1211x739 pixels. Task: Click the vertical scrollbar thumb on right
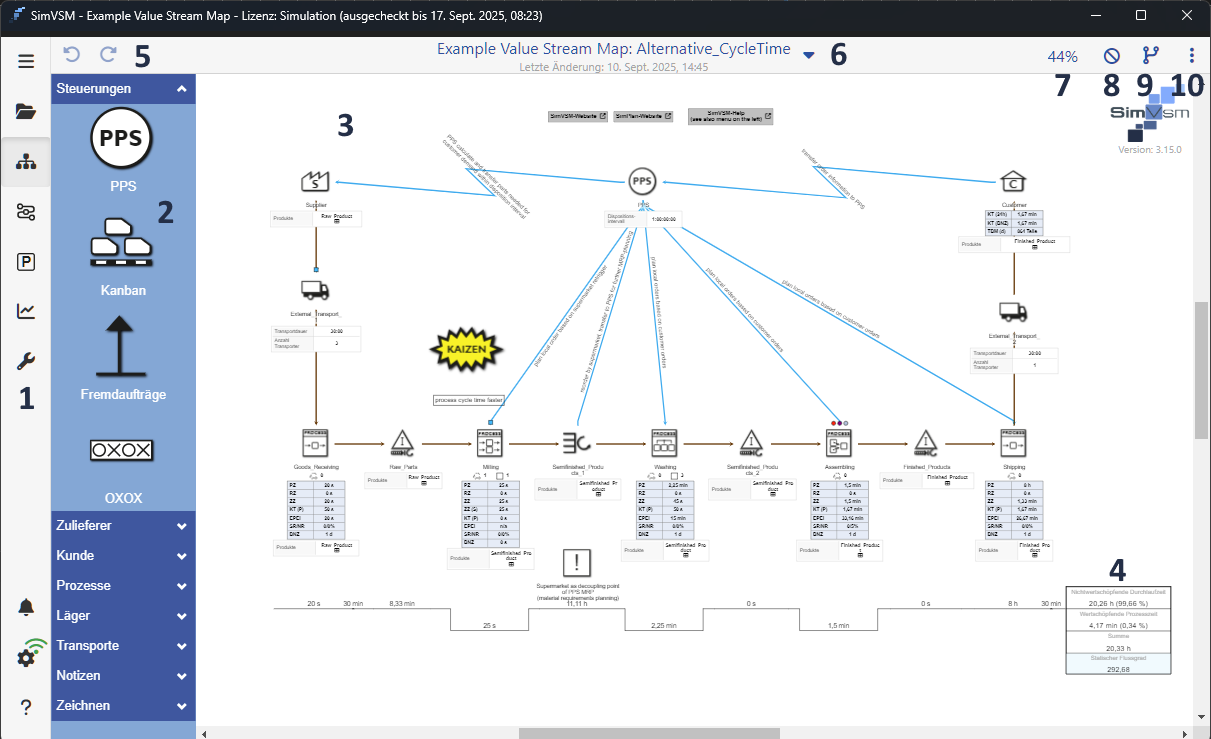tap(1201, 370)
